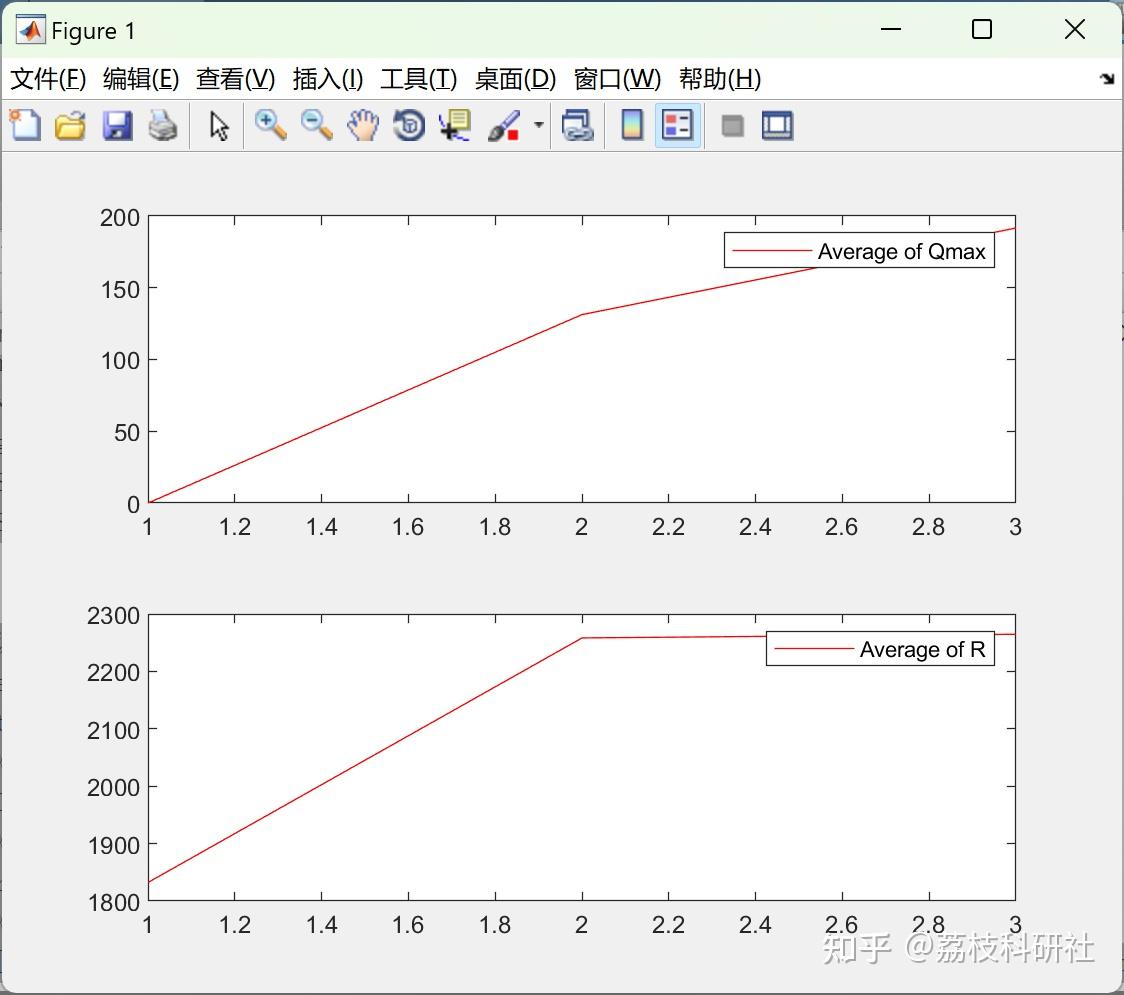Select the Brush data tool
This screenshot has width=1124, height=995.
pyautogui.click(x=505, y=125)
